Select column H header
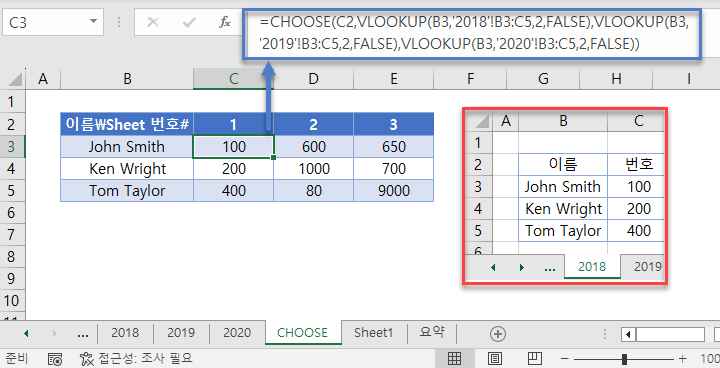 click(x=616, y=79)
